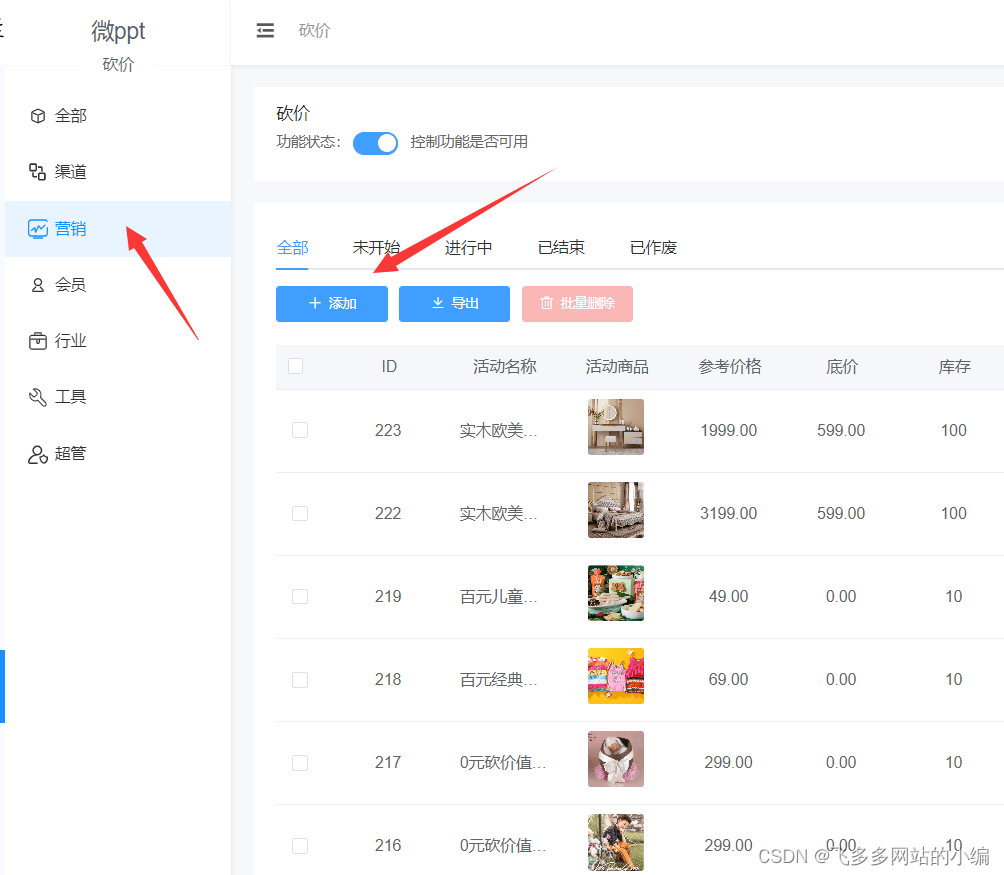1004x875 pixels.
Task: Click the 会员 member person icon
Action: click(38, 285)
